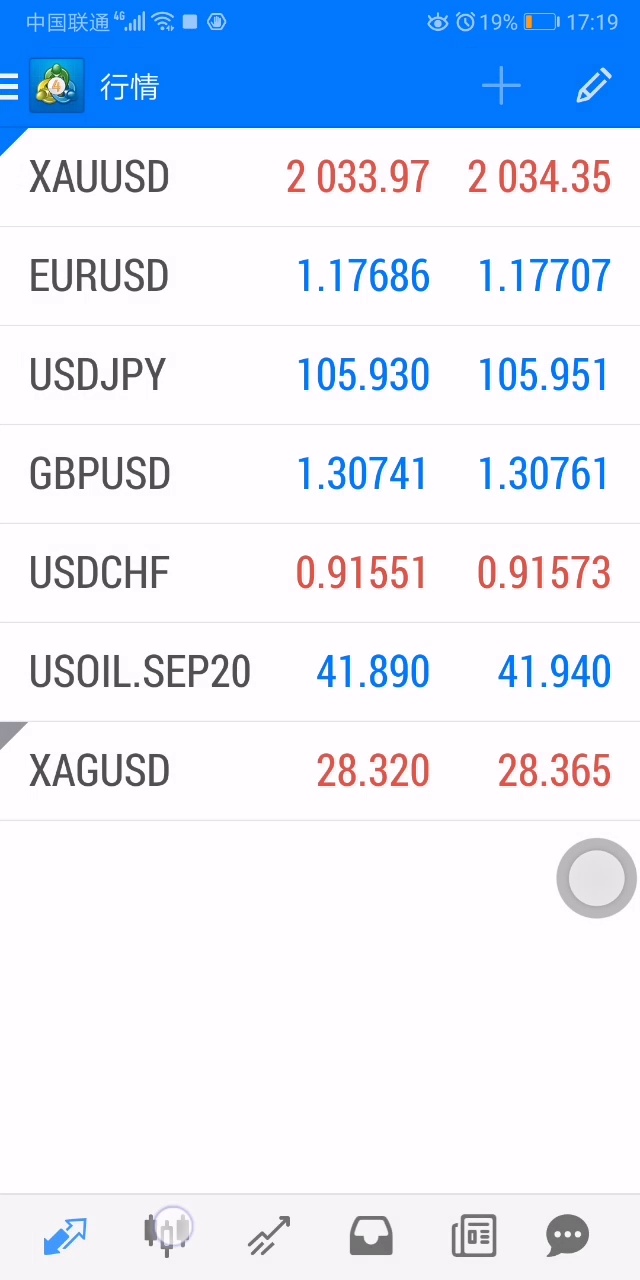Open the hamburger side menu
Screen dimensions: 640x1280
[10, 87]
